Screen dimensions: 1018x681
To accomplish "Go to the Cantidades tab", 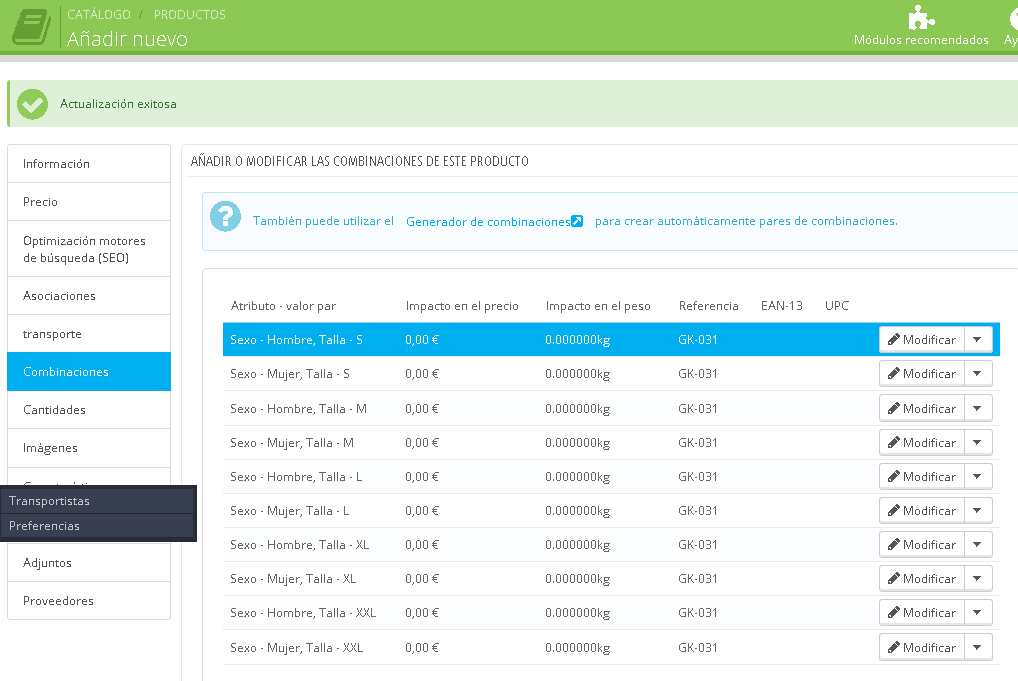I will click(x=55, y=410).
